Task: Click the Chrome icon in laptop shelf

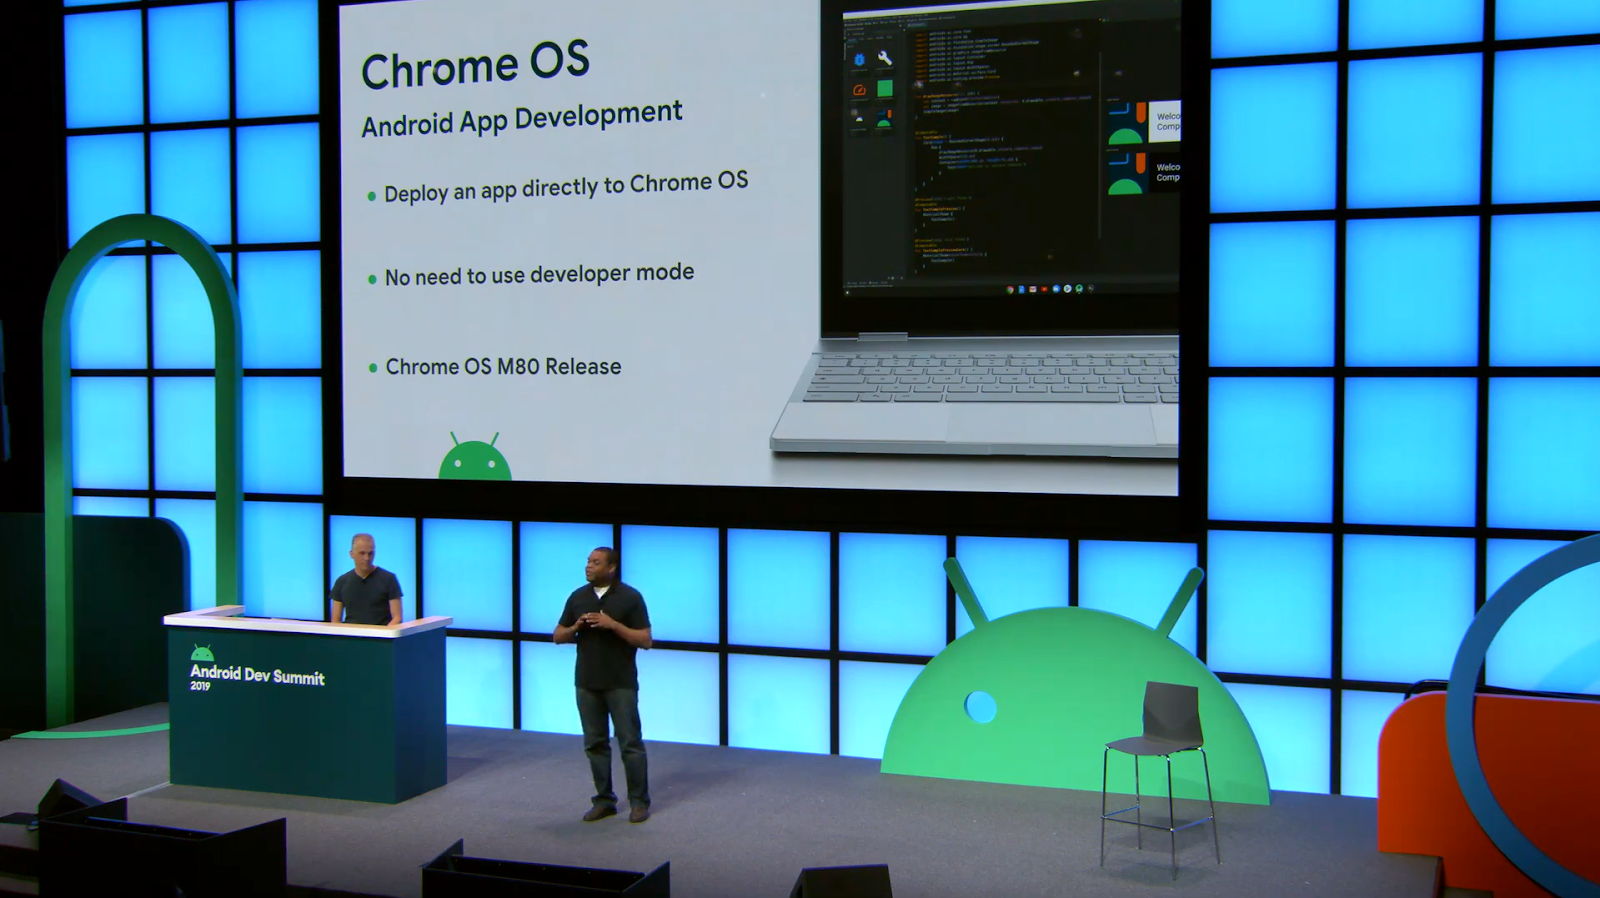Action: (1010, 289)
